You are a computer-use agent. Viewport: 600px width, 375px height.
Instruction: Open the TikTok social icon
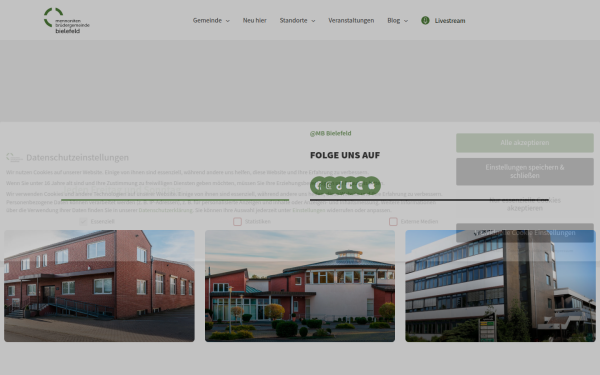tap(339, 186)
